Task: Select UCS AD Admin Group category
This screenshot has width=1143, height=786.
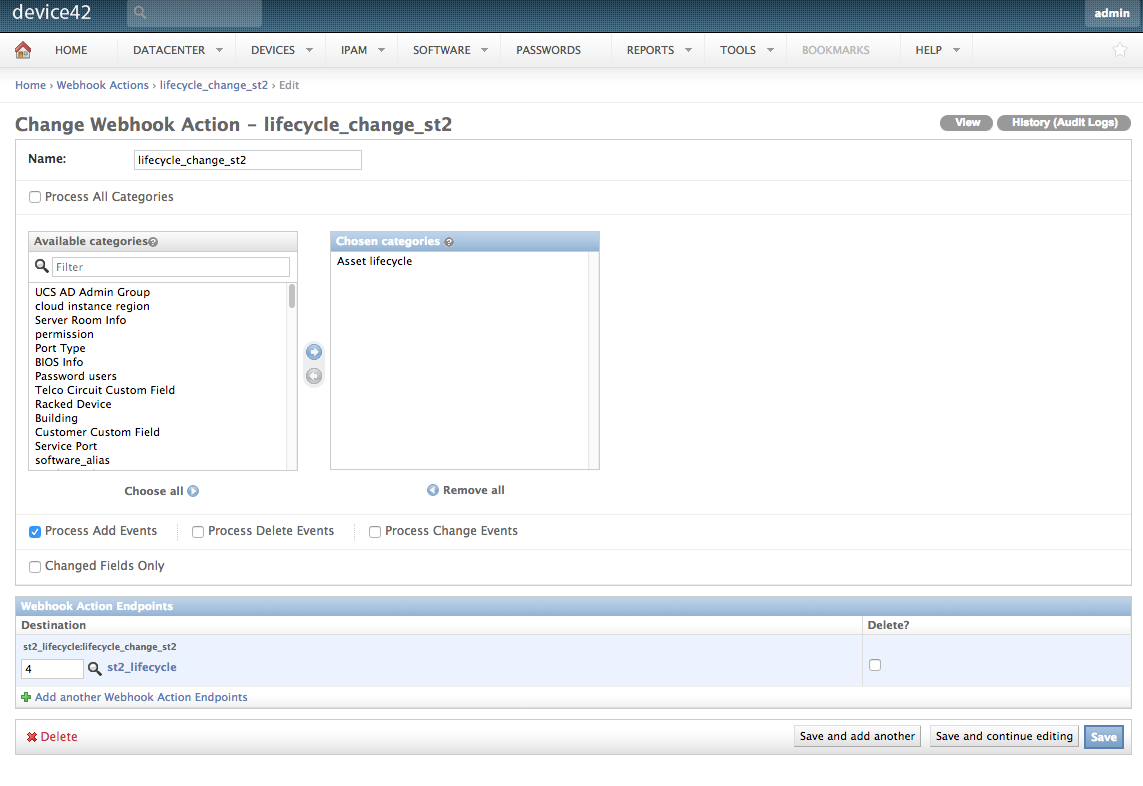Action: click(x=93, y=292)
